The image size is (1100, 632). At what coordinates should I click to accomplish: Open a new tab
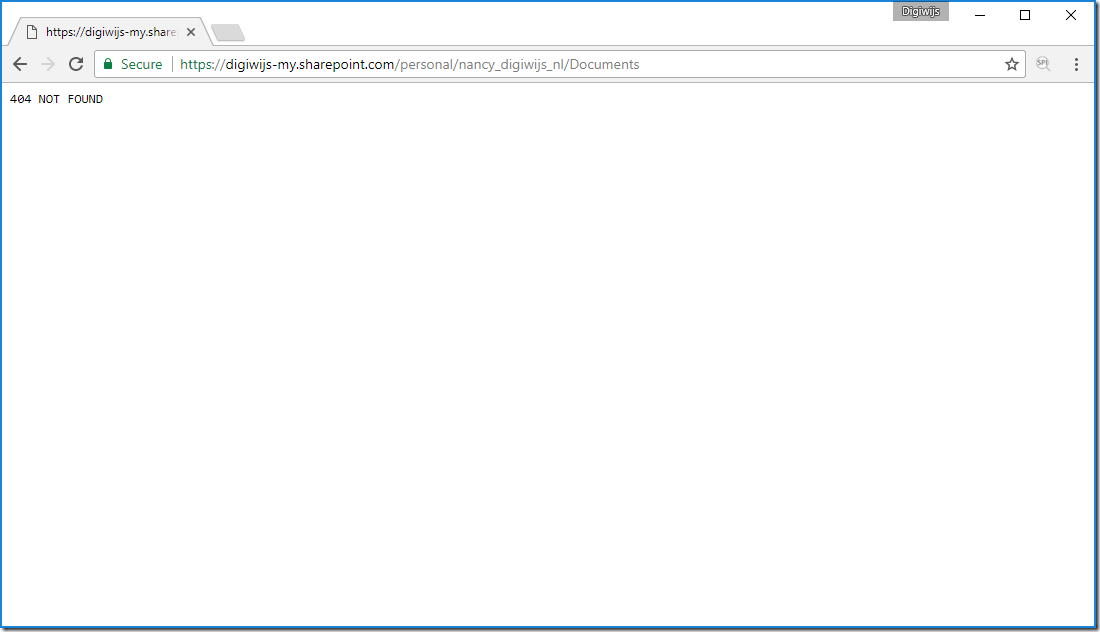(228, 32)
